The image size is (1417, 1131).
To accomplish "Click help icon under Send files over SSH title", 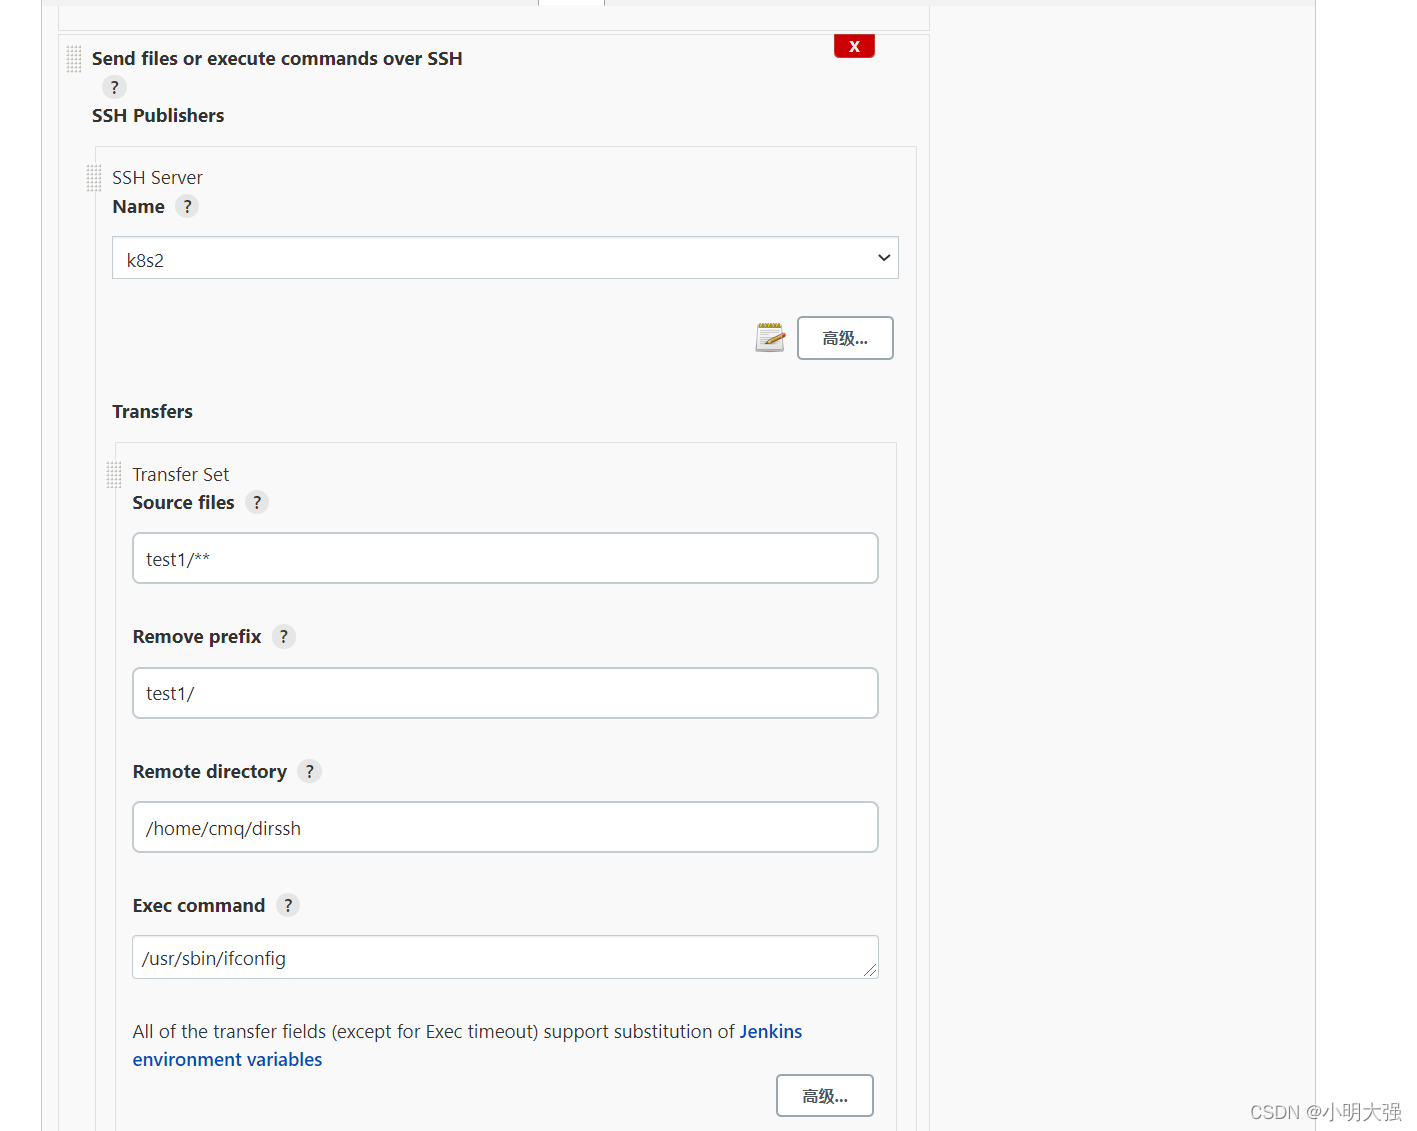I will tap(115, 88).
